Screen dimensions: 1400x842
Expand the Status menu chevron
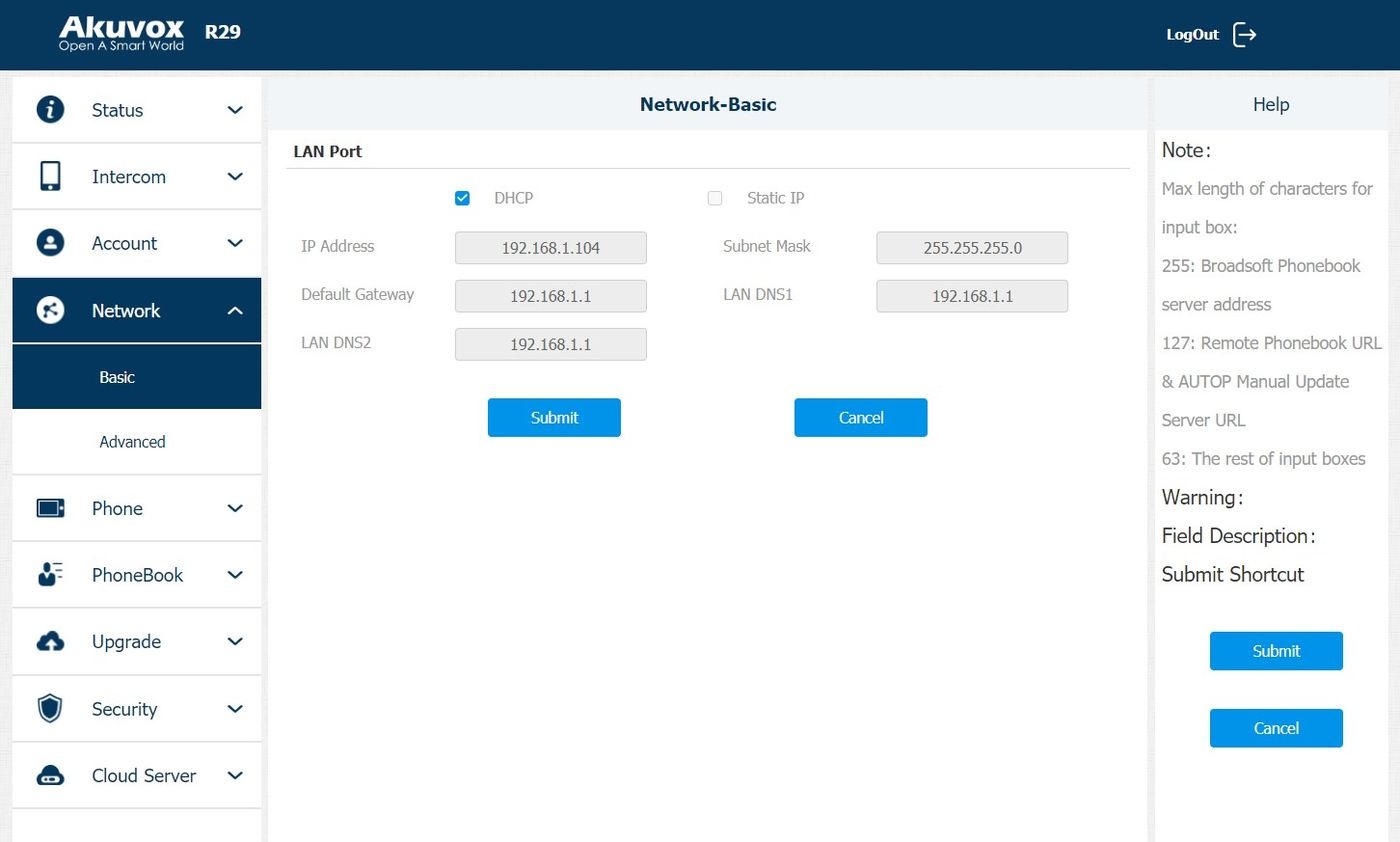pyautogui.click(x=235, y=110)
